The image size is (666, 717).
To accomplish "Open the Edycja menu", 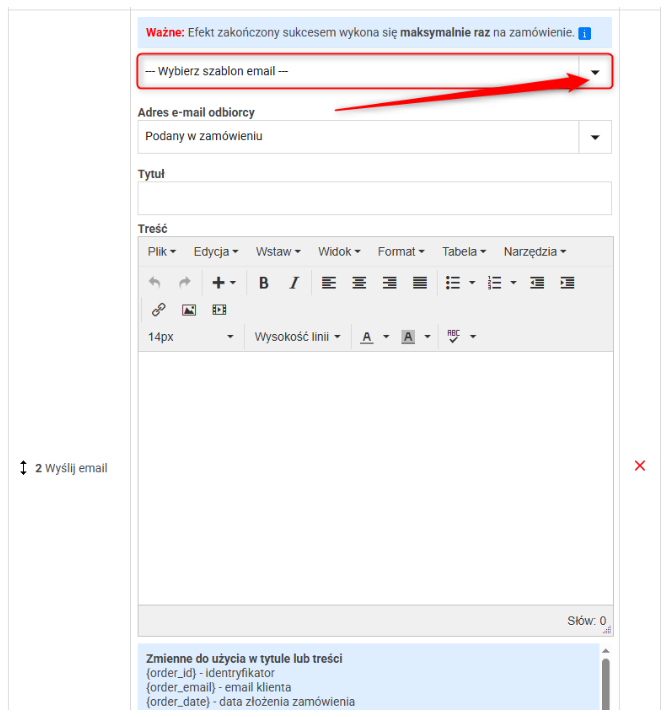I will pyautogui.click(x=215, y=251).
